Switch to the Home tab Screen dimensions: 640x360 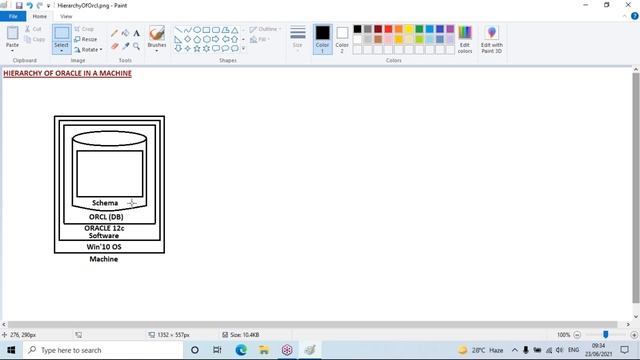40,16
